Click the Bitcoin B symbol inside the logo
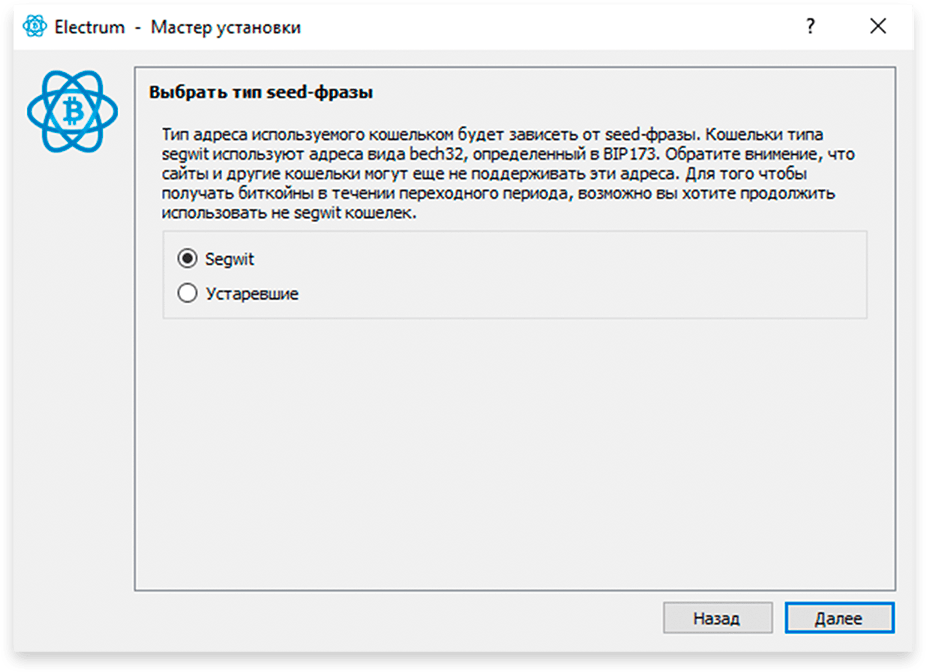The image size is (926, 672). coord(73,111)
